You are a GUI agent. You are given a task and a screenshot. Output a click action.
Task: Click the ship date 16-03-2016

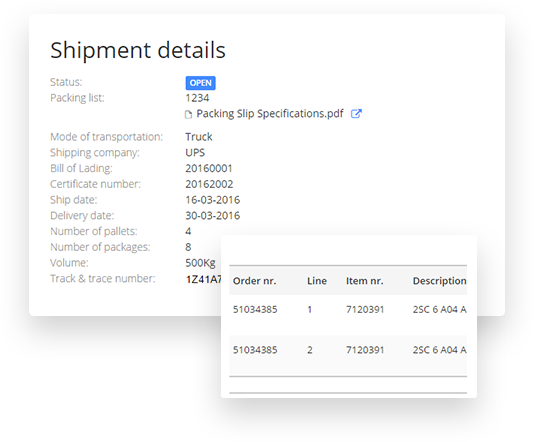[213, 200]
